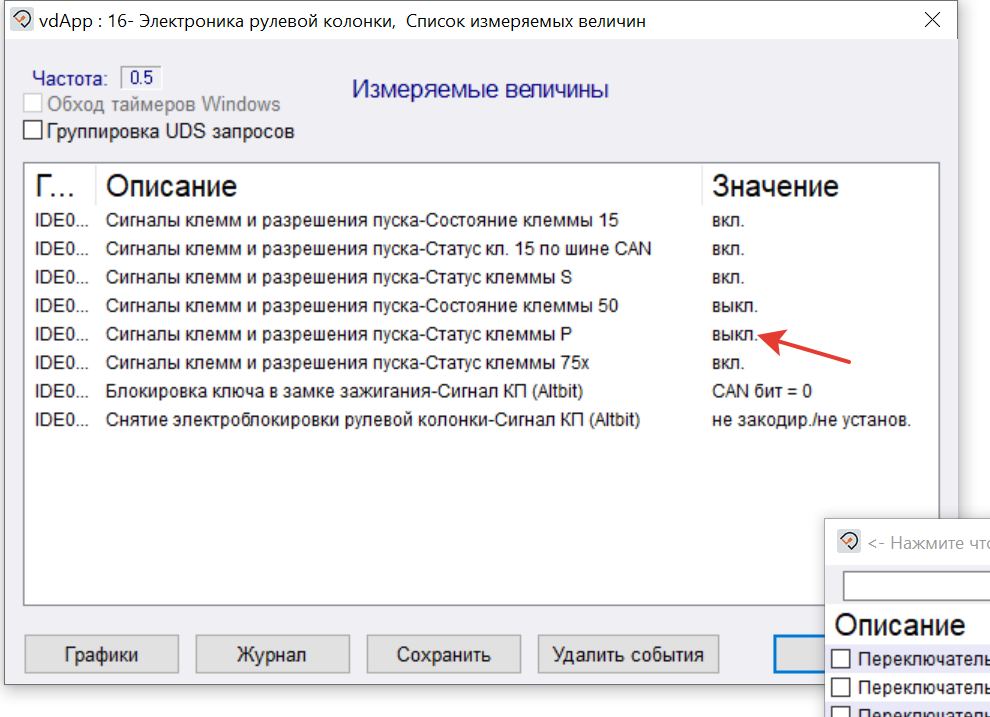Click the Частота 0.5 input field
Image resolution: width=990 pixels, height=717 pixels.
coord(141,78)
